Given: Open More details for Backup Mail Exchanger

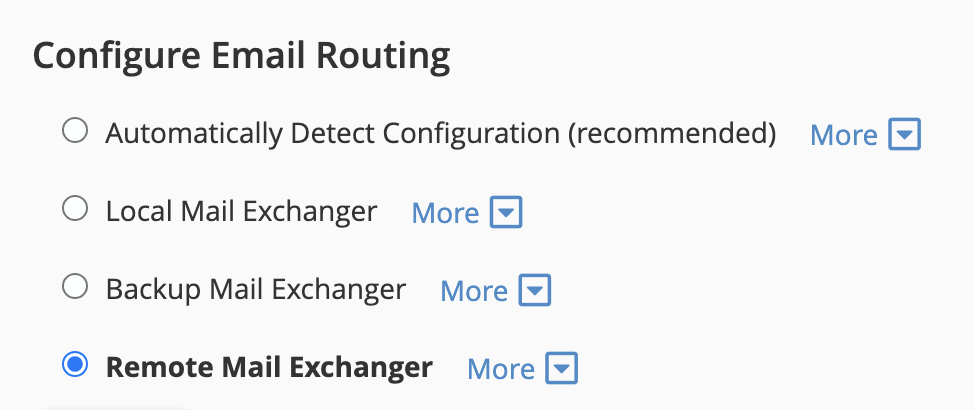Looking at the screenshot, I should 474,291.
